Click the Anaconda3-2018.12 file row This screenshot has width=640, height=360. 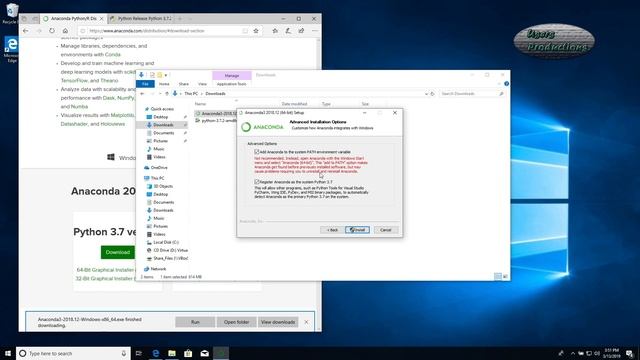[x=216, y=113]
